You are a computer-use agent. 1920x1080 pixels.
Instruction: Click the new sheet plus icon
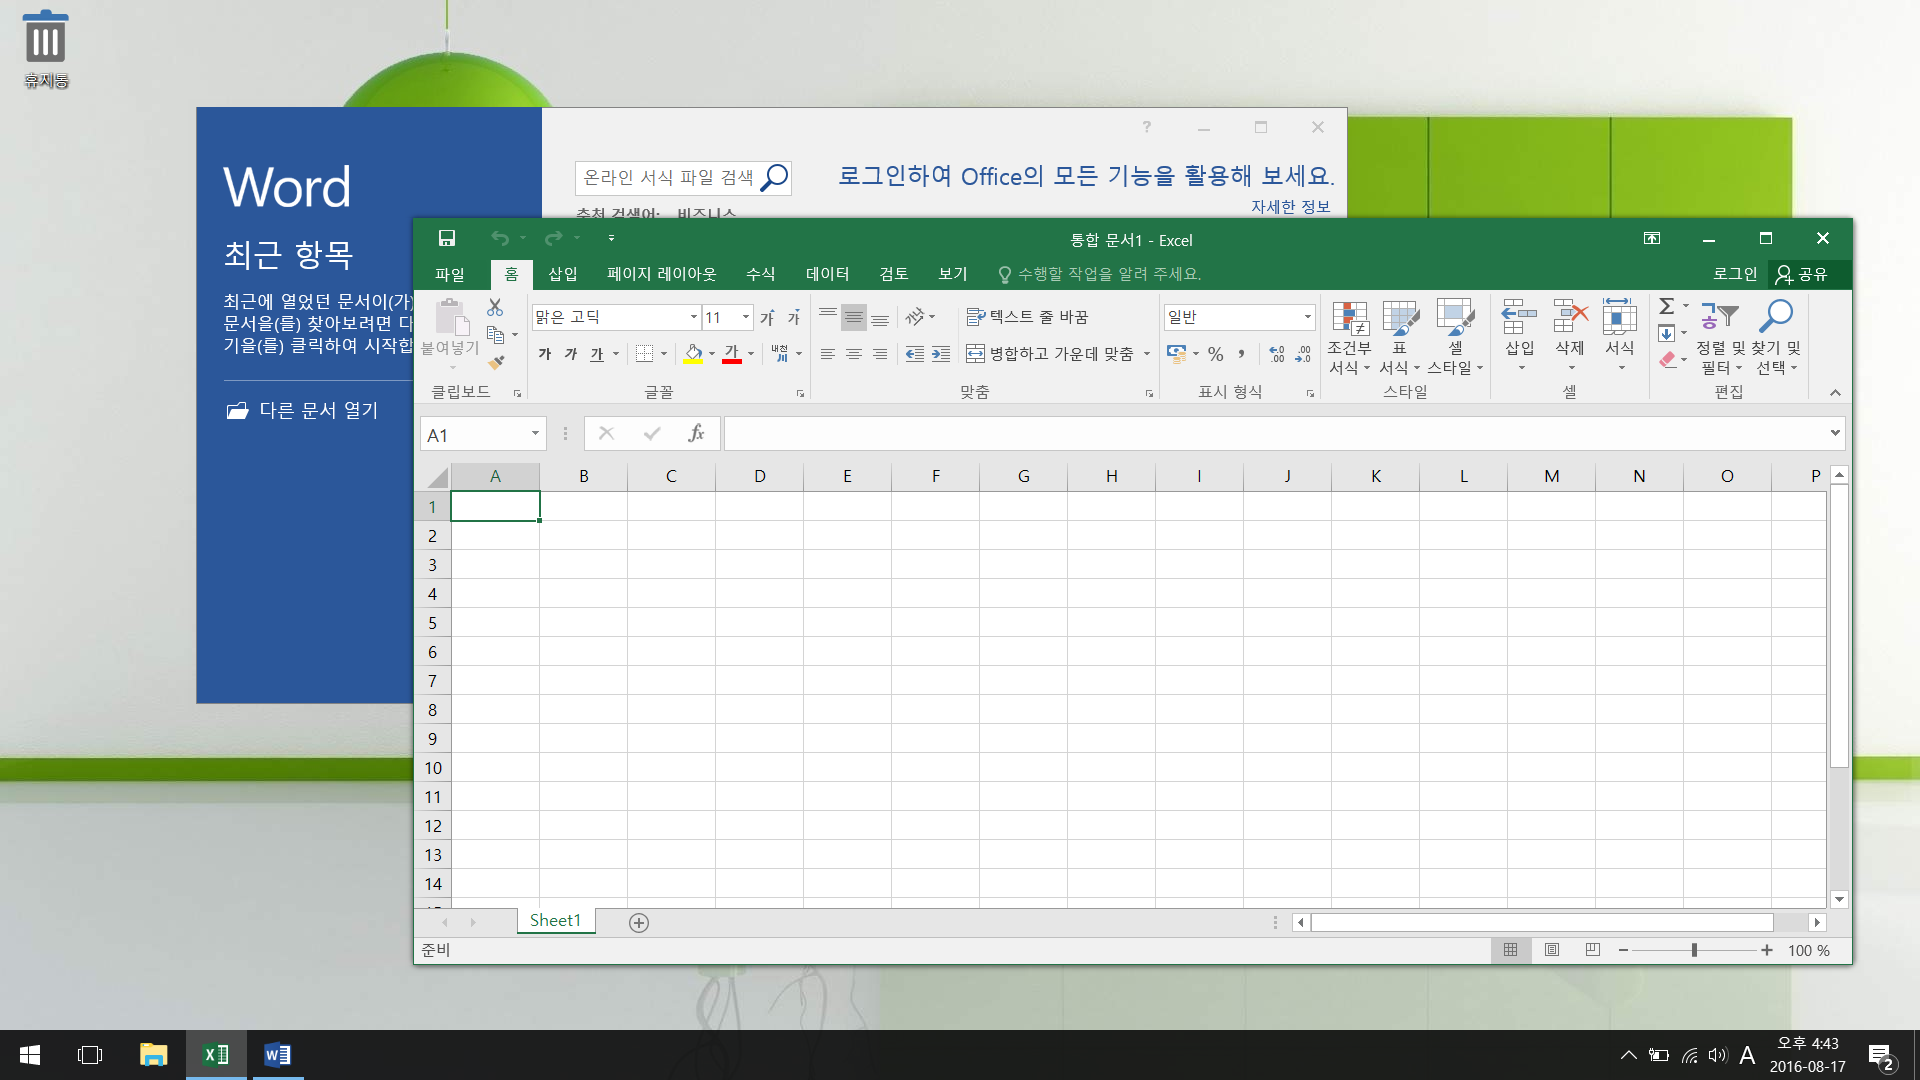coord(639,922)
